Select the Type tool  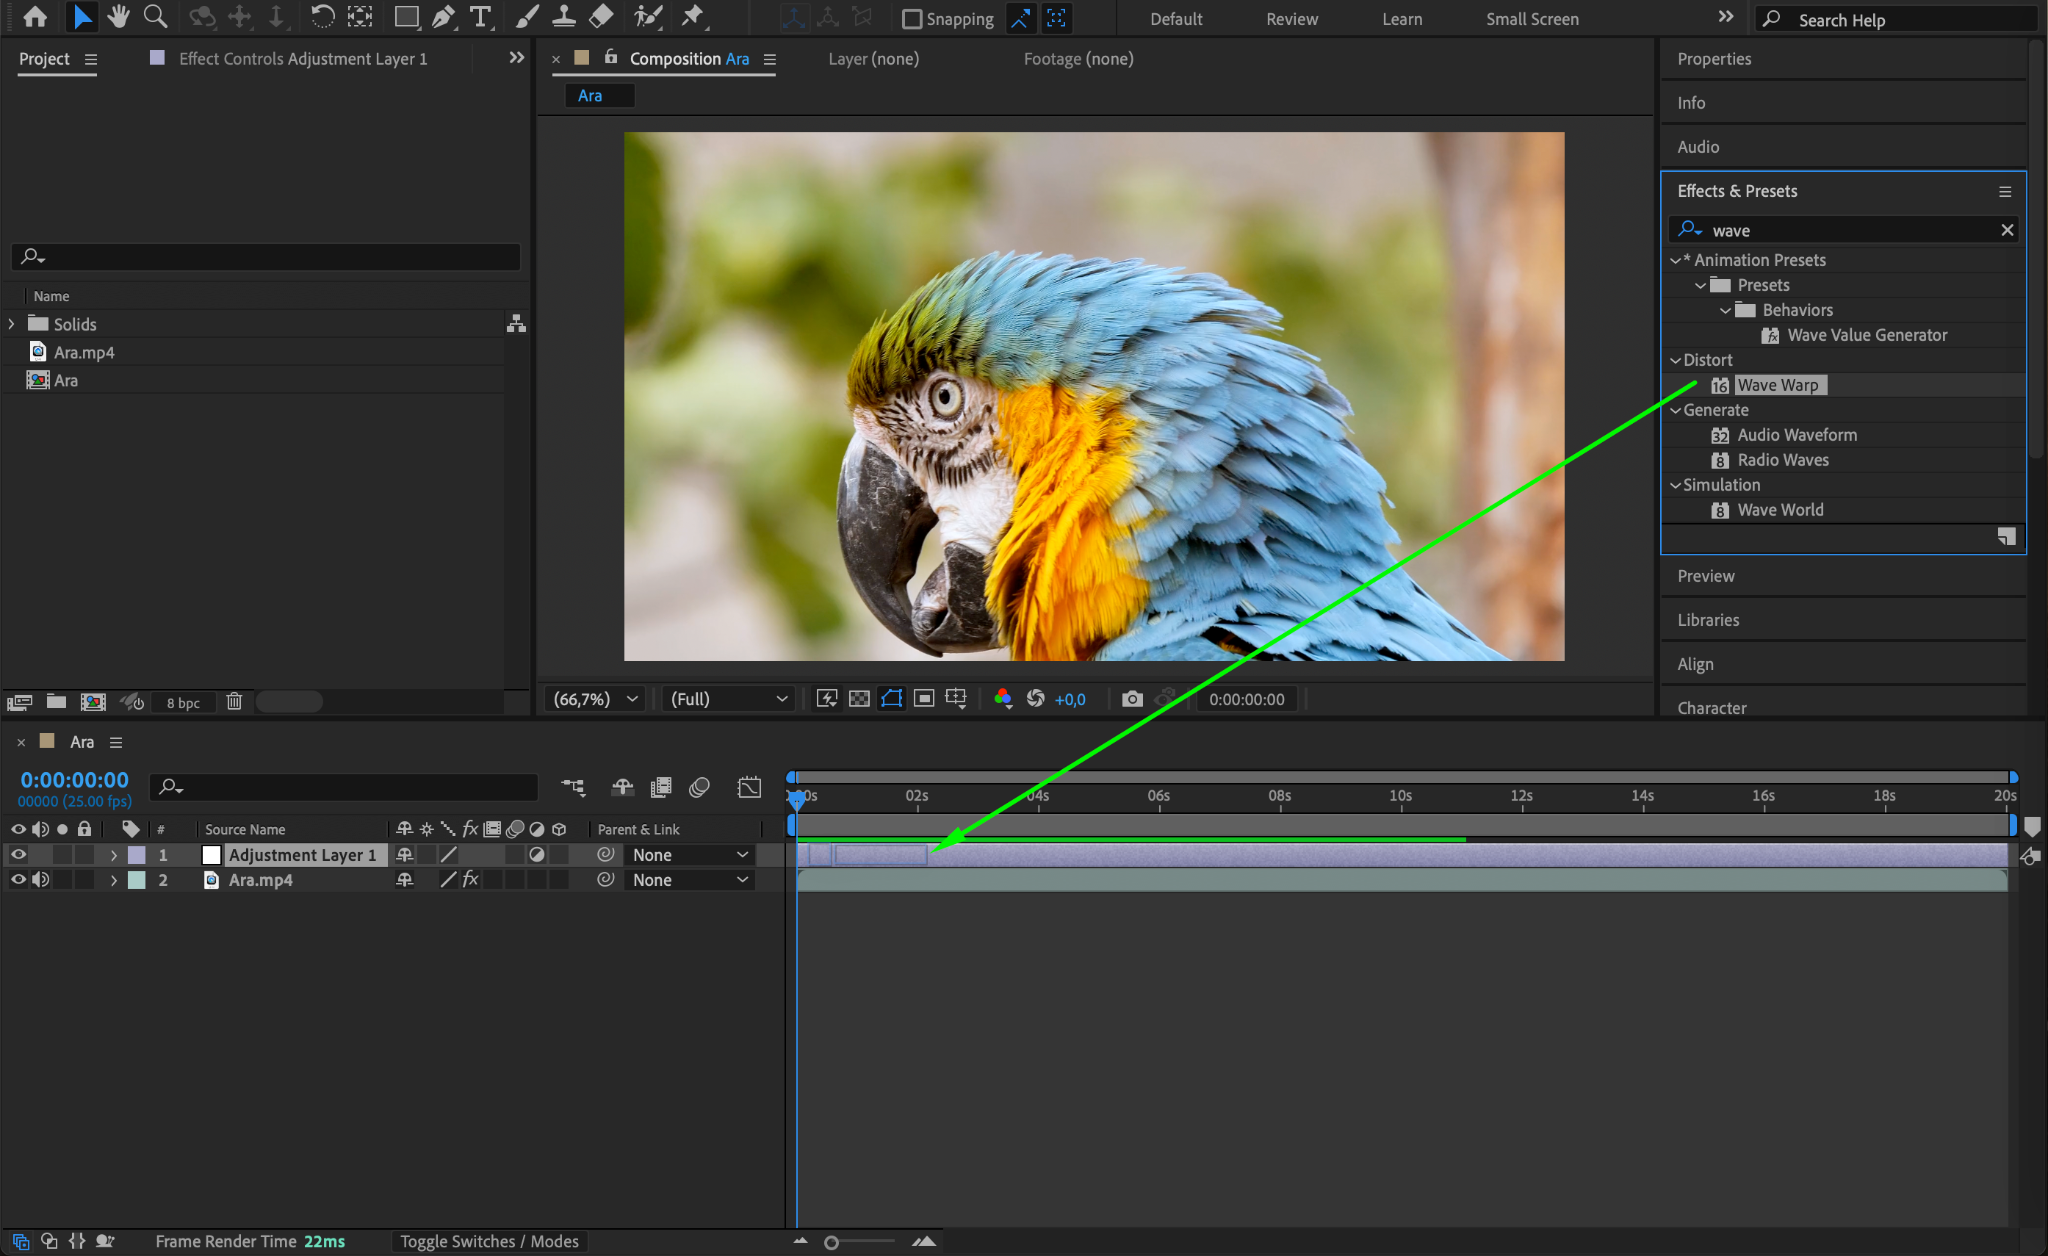(480, 17)
